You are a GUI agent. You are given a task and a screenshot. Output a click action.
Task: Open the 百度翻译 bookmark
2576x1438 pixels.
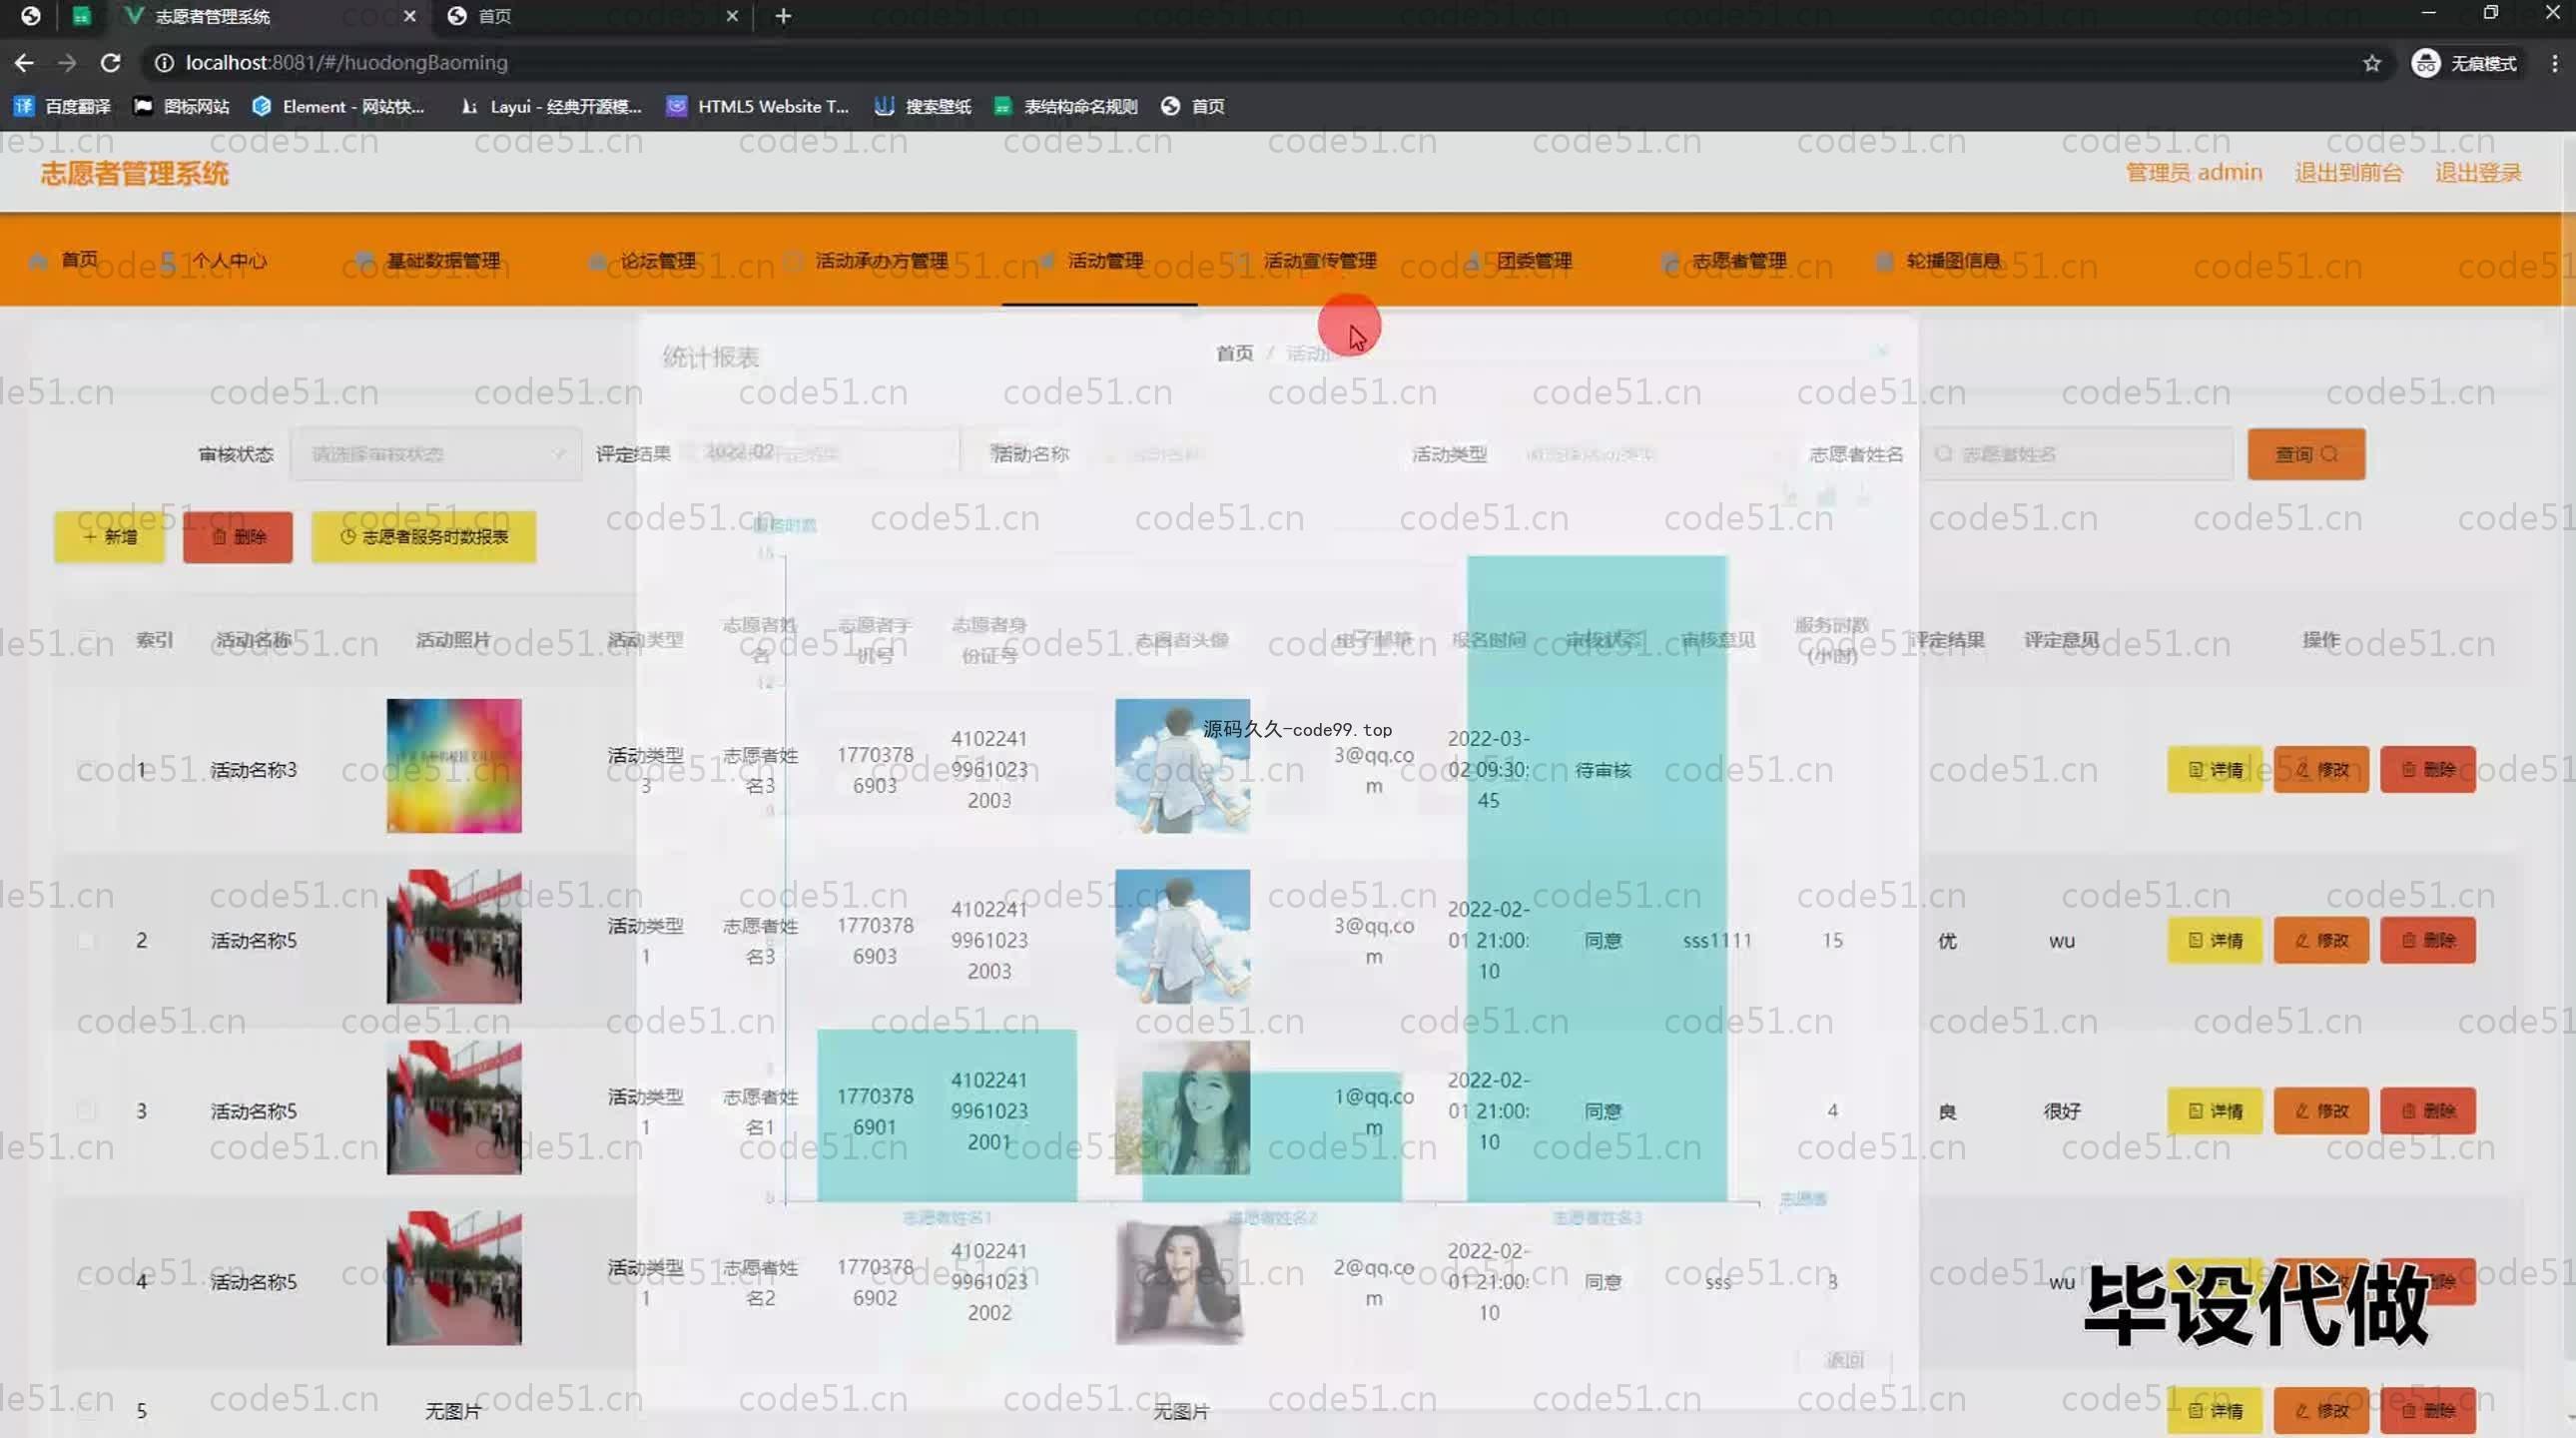click(62, 106)
